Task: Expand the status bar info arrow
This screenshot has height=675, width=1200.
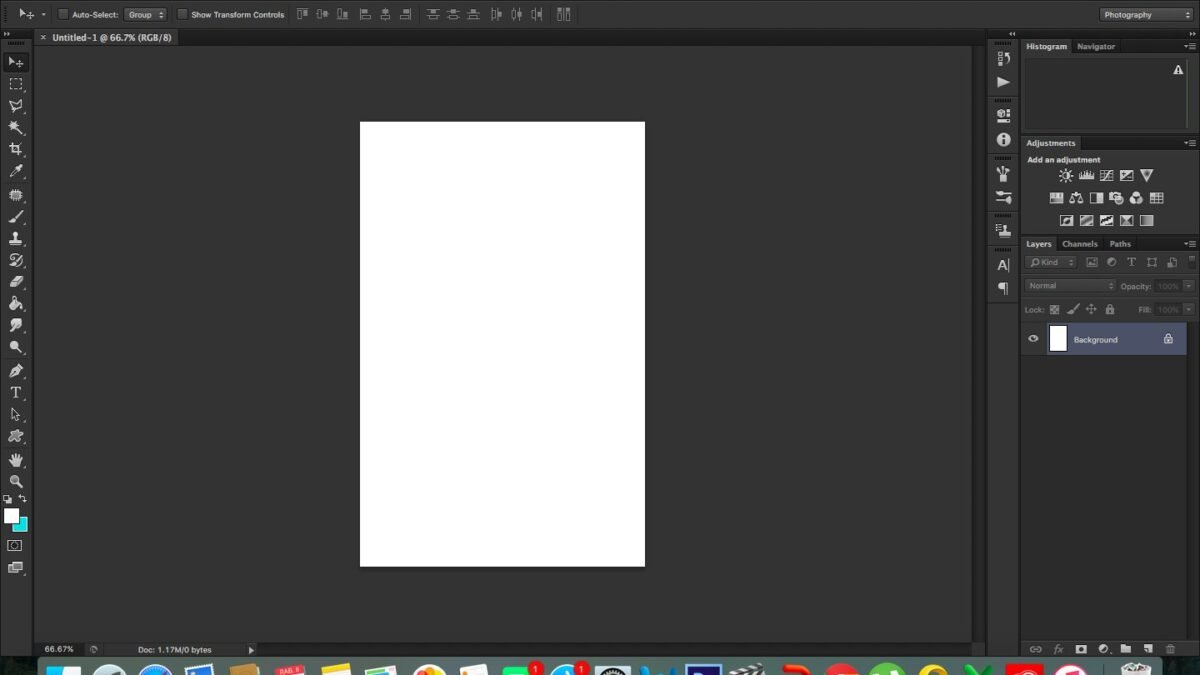Action: click(251, 649)
